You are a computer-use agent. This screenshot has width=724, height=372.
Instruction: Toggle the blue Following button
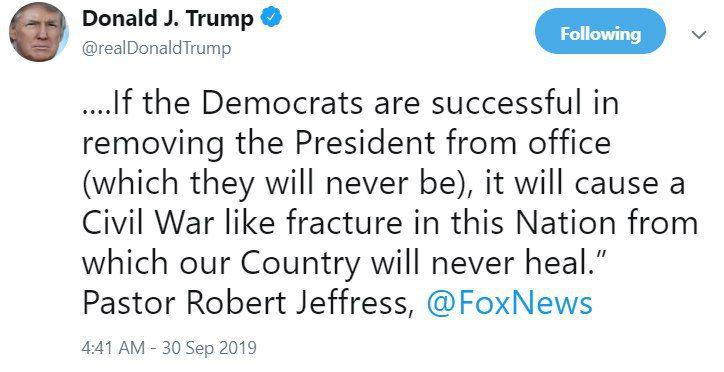600,34
